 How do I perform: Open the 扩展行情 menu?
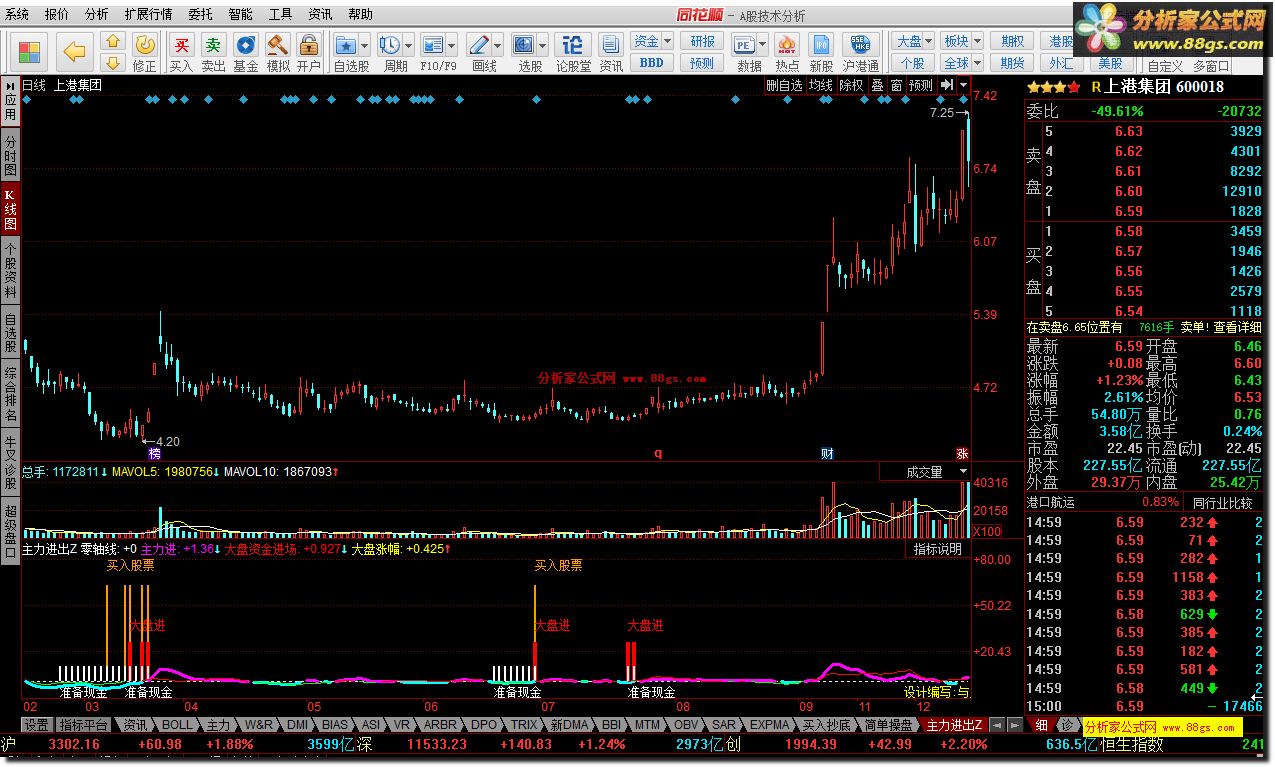(148, 15)
